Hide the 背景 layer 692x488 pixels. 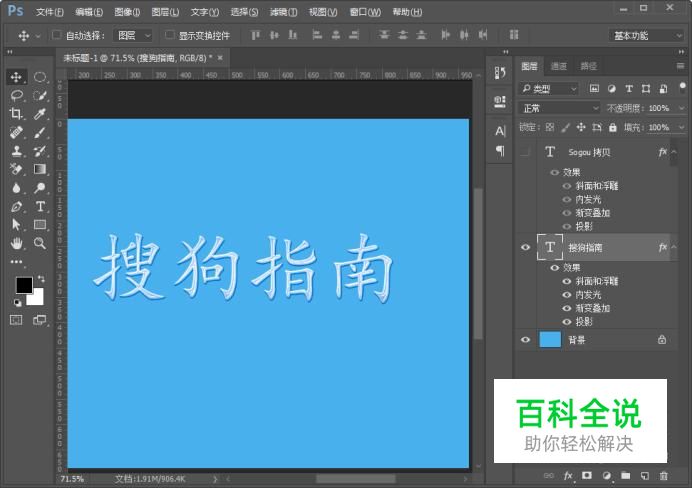coord(525,340)
